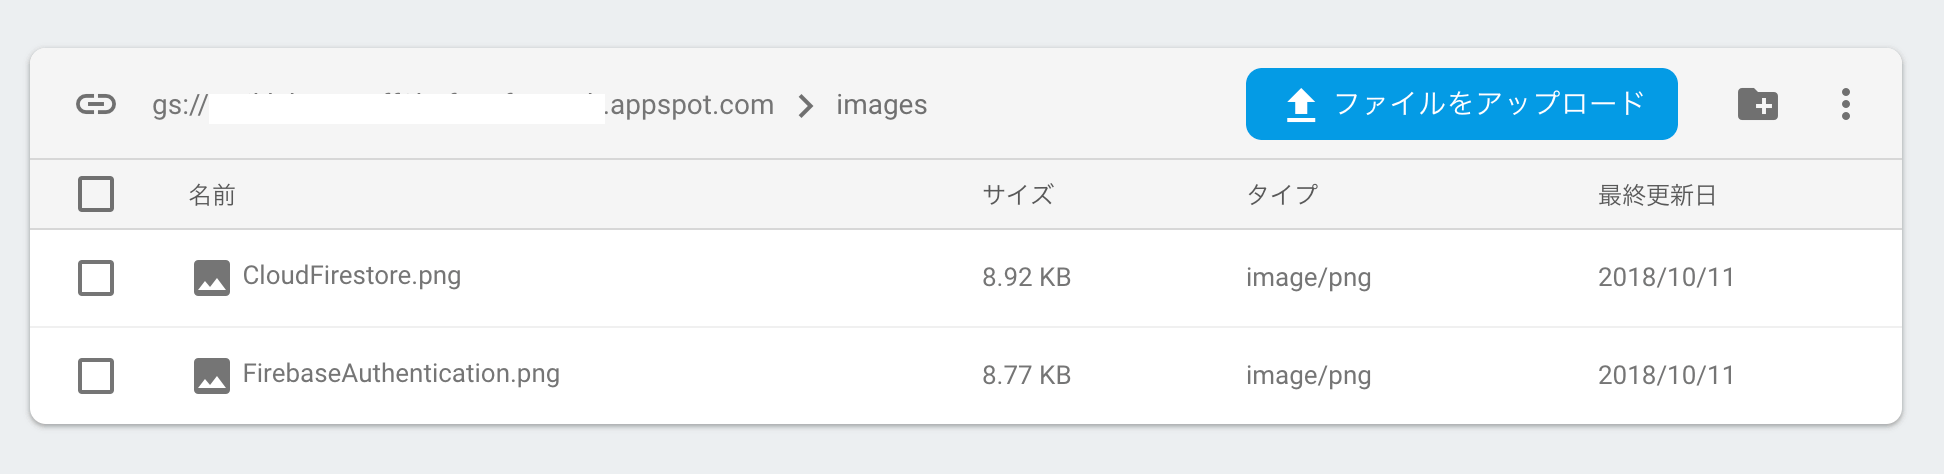Copy the bucket link via chain icon

coord(96,104)
